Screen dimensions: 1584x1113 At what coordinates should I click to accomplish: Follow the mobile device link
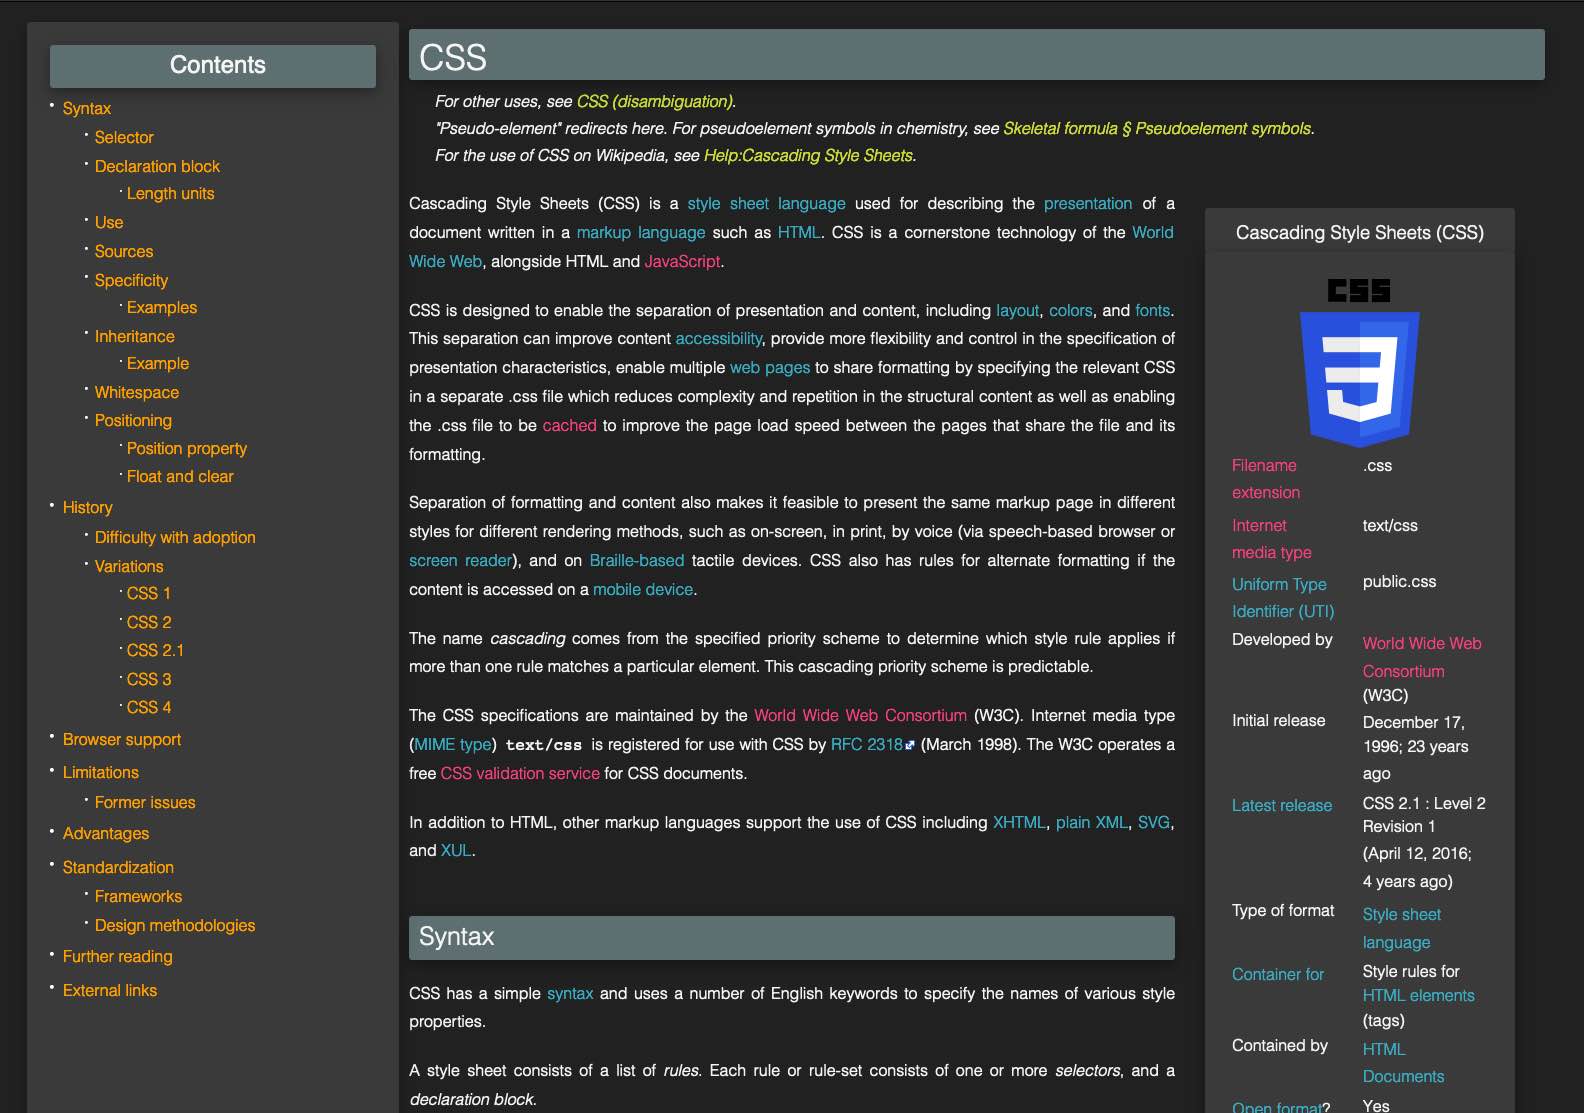(643, 589)
